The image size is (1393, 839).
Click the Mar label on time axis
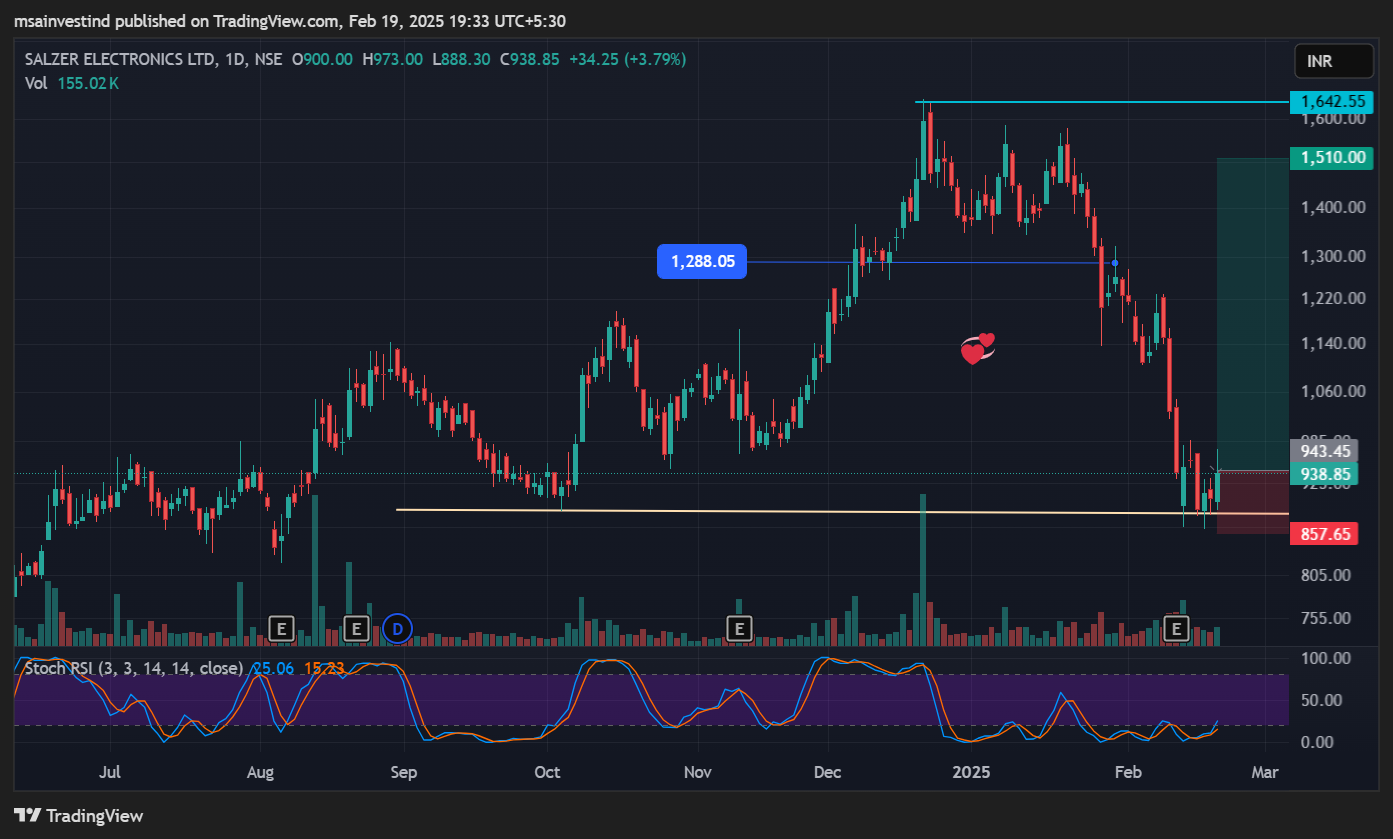1265,773
